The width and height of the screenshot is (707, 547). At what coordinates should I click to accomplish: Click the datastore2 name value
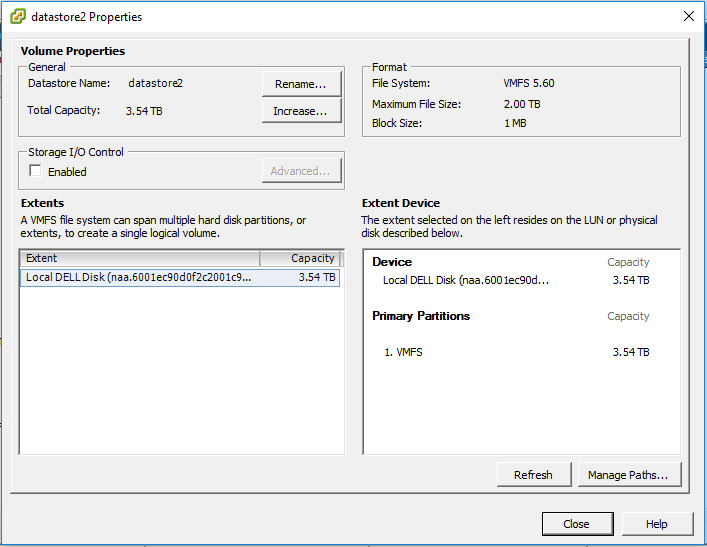click(155, 84)
